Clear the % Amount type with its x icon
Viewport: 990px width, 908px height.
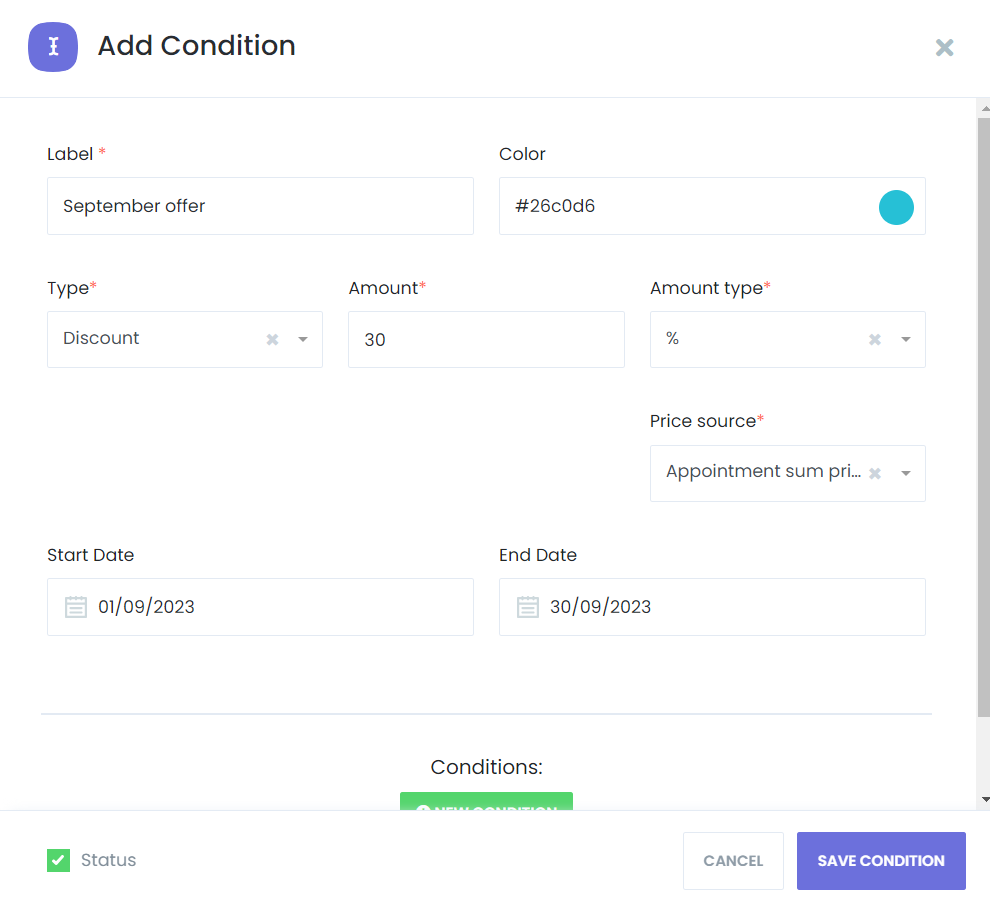pos(873,339)
